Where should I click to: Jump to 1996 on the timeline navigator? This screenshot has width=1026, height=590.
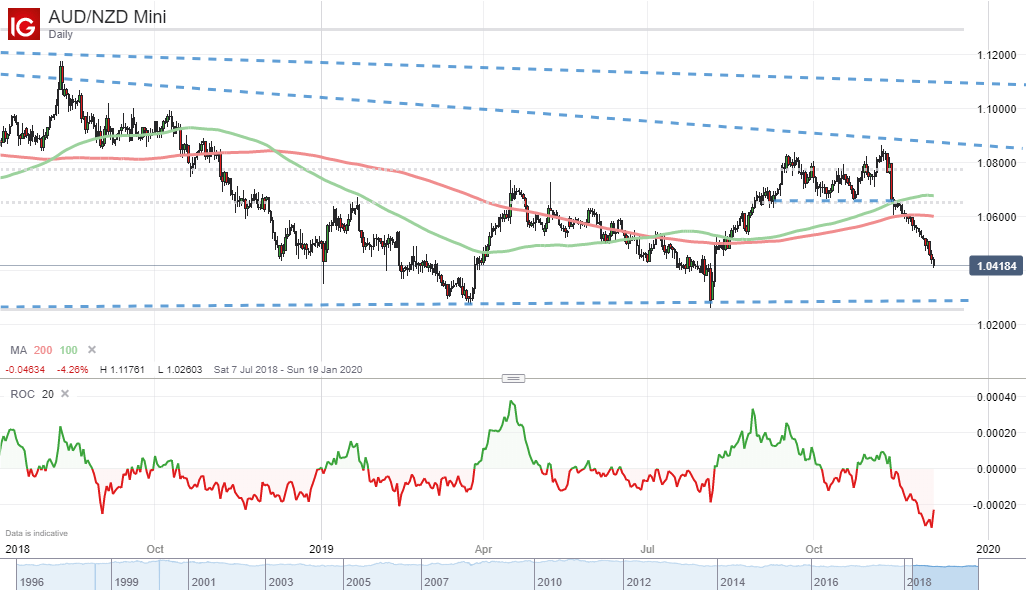[32, 581]
